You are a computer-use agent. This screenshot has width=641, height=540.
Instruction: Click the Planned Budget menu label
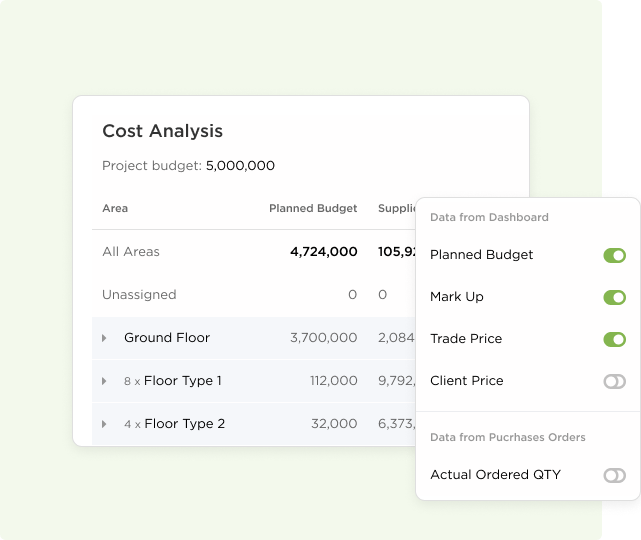point(482,255)
